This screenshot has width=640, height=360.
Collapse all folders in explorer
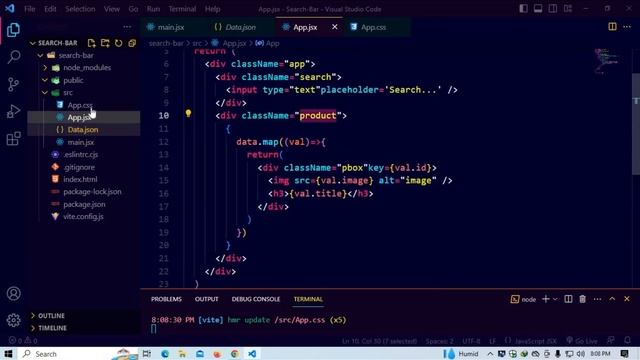tap(132, 43)
